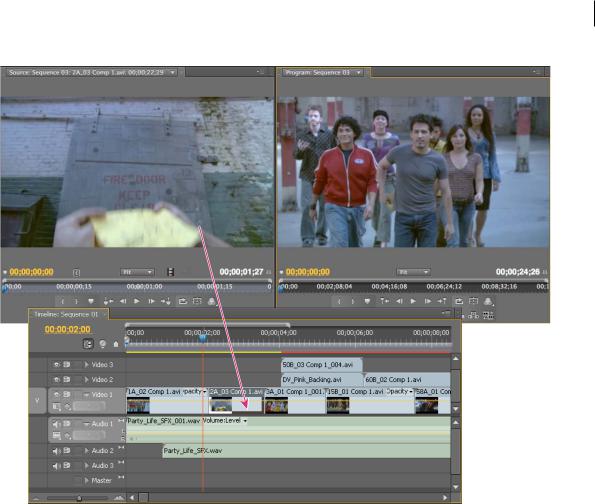Set unnumbered marker in Program monitor

[367, 301]
